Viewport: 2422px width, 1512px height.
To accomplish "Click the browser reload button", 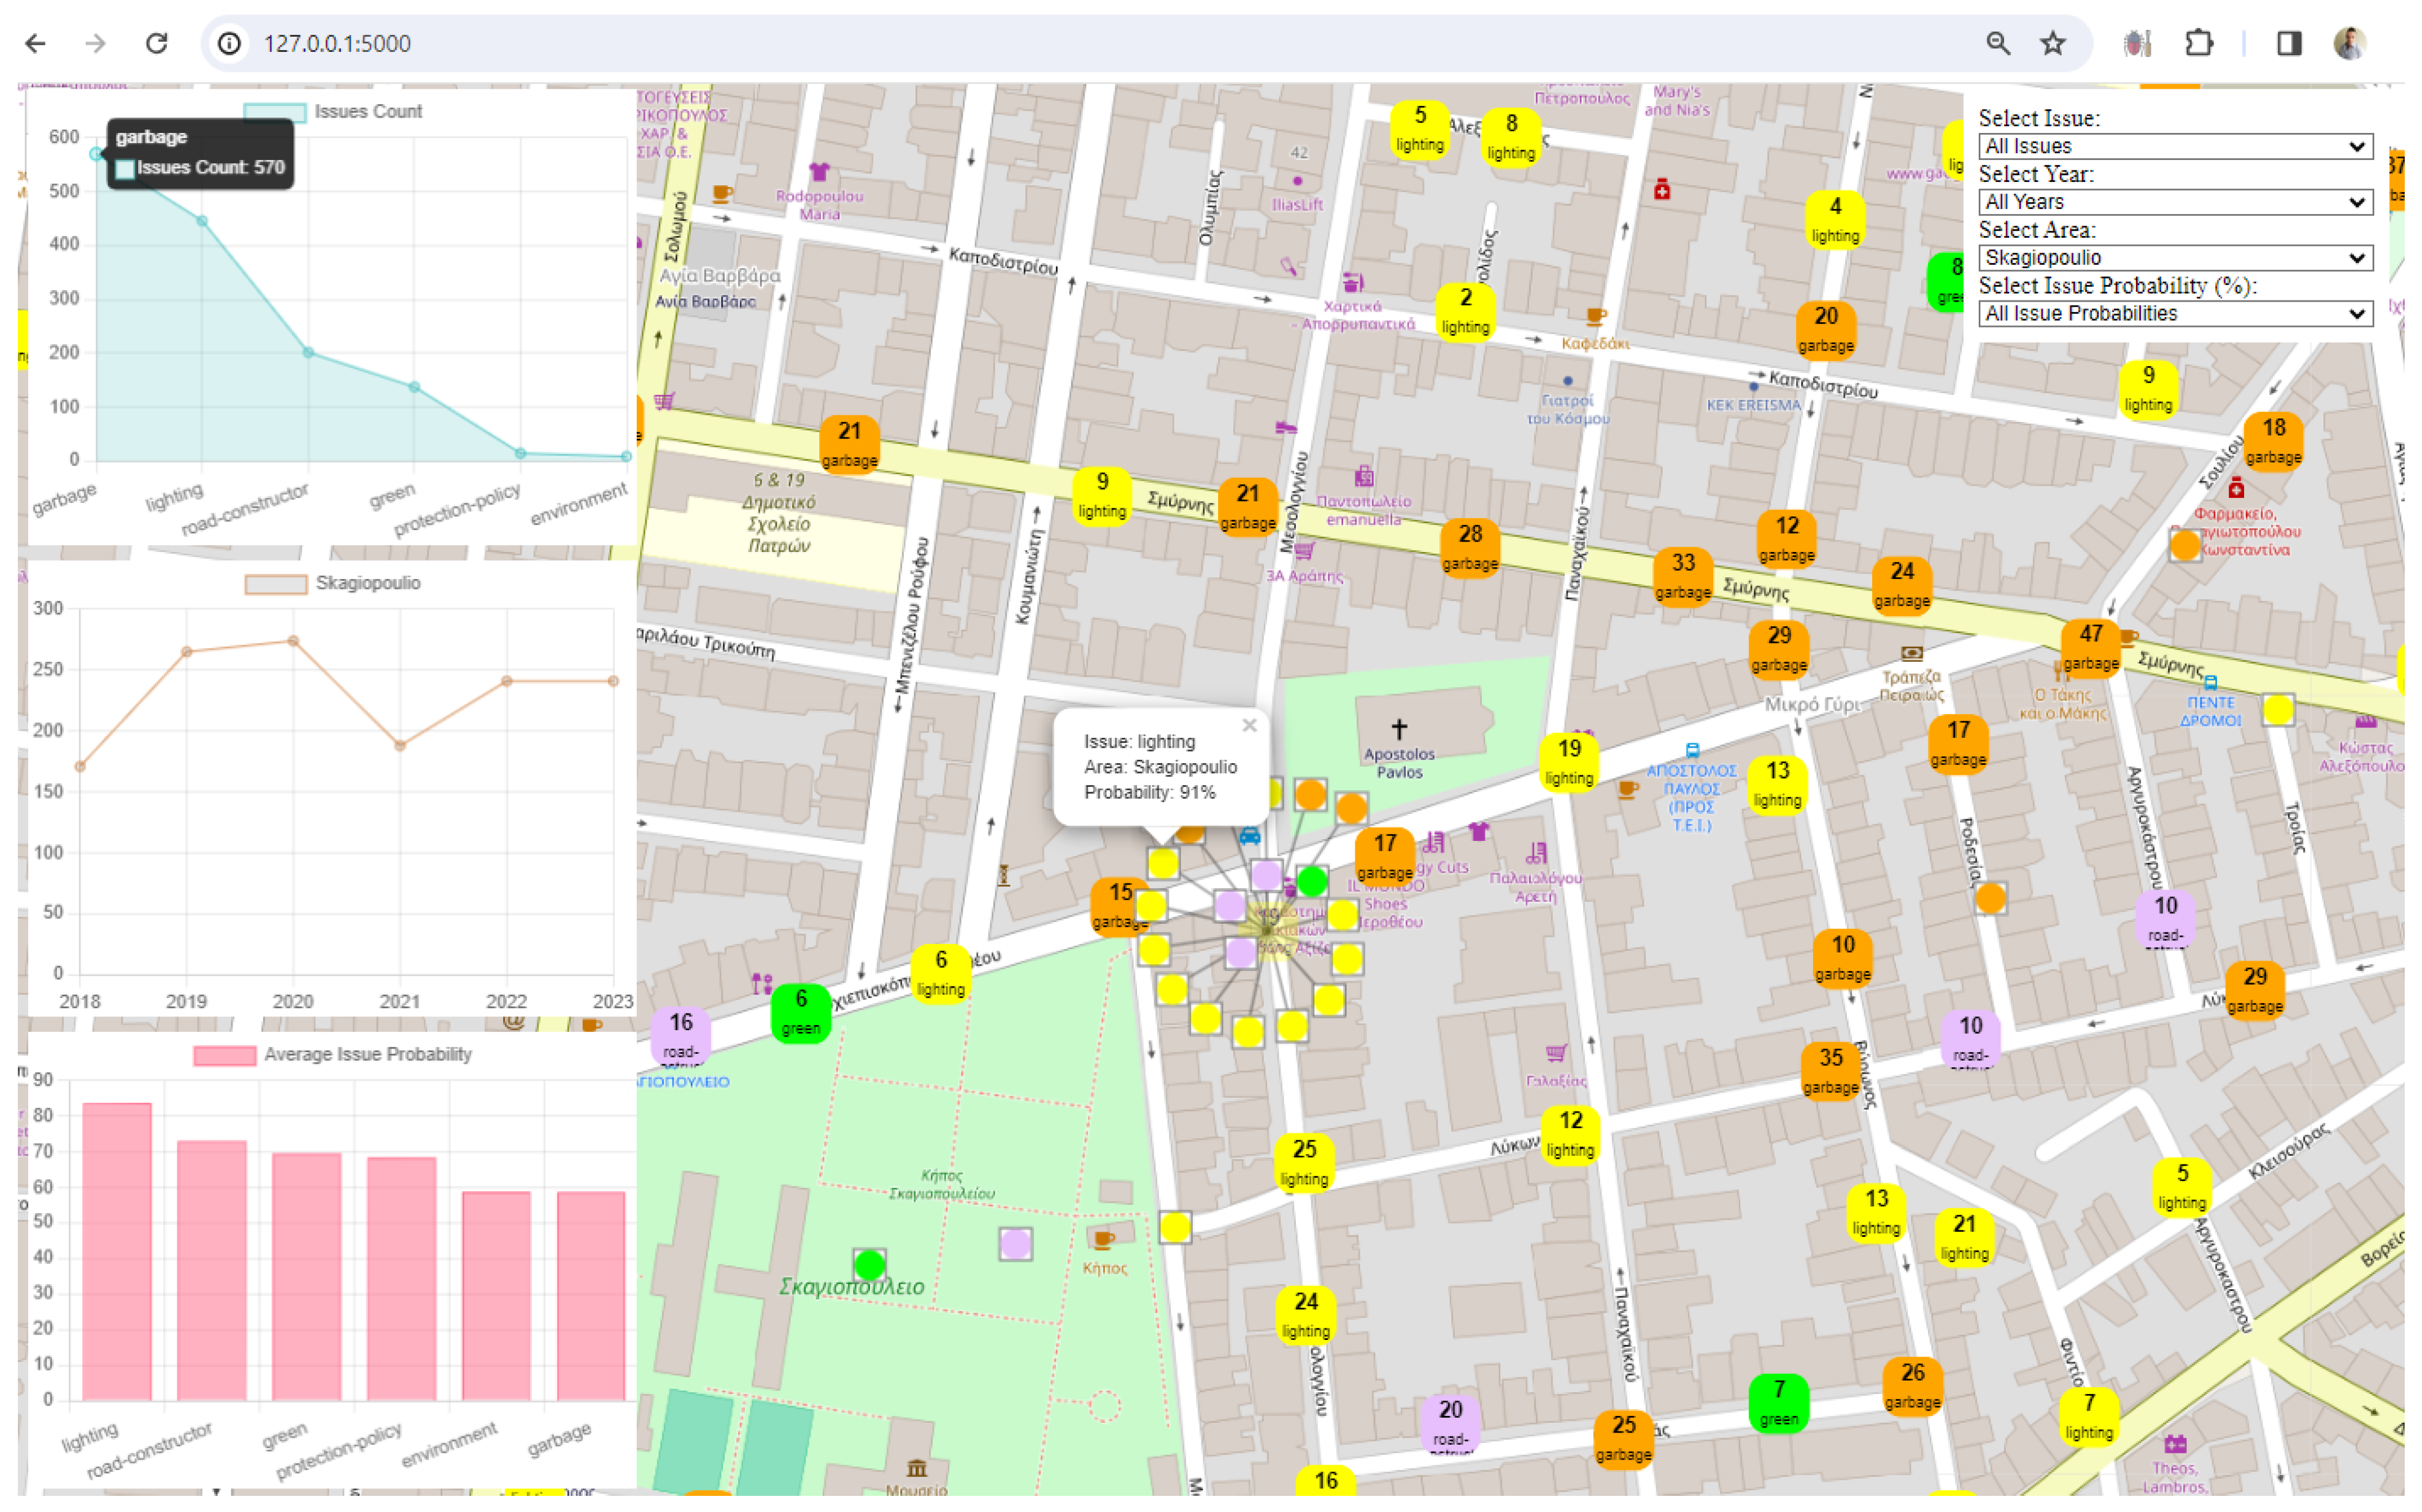I will 156,43.
